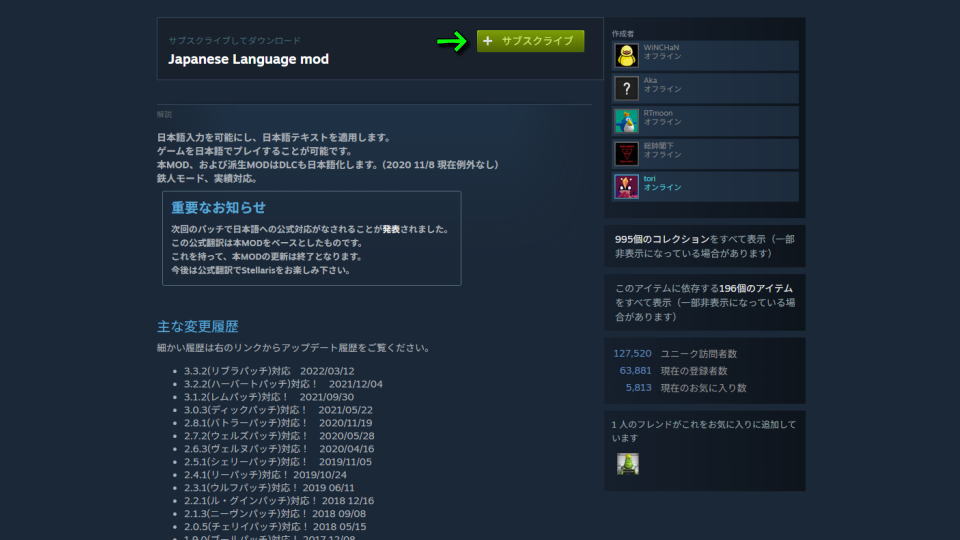Viewport: 960px width, 540px height.
Task: Click changelog entry 3.1.2 2021/09/30
Action: point(269,397)
